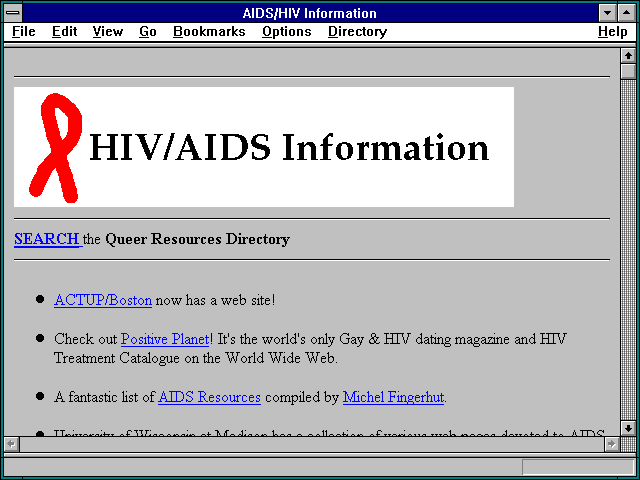The width and height of the screenshot is (640, 480).
Task: Open the File menu
Action: point(24,32)
